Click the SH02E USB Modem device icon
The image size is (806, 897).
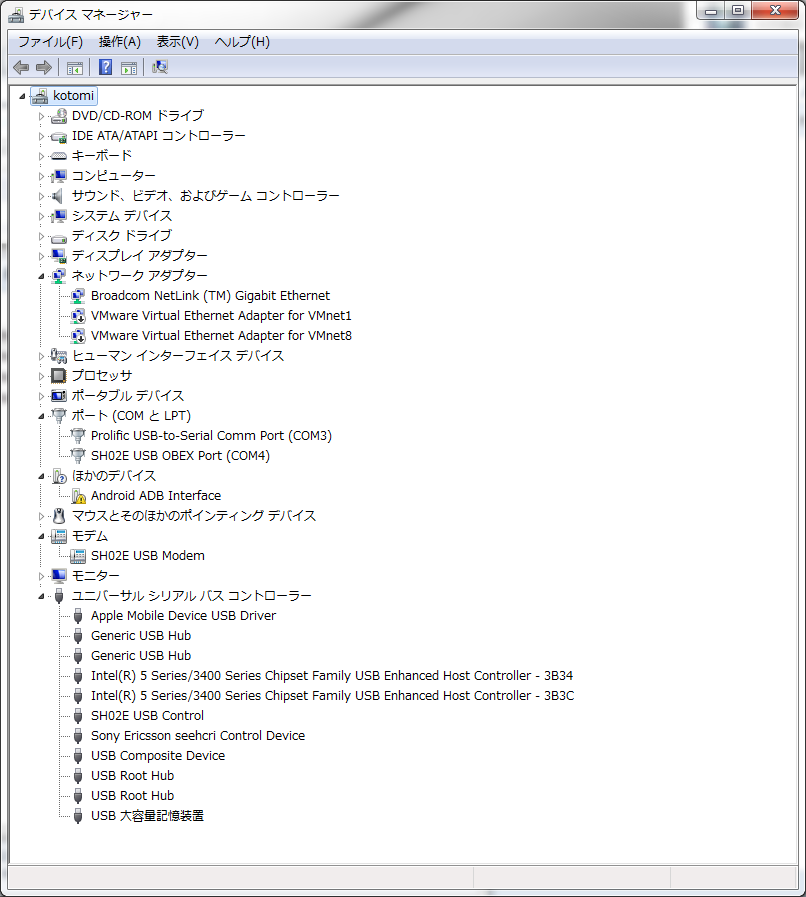click(x=78, y=556)
